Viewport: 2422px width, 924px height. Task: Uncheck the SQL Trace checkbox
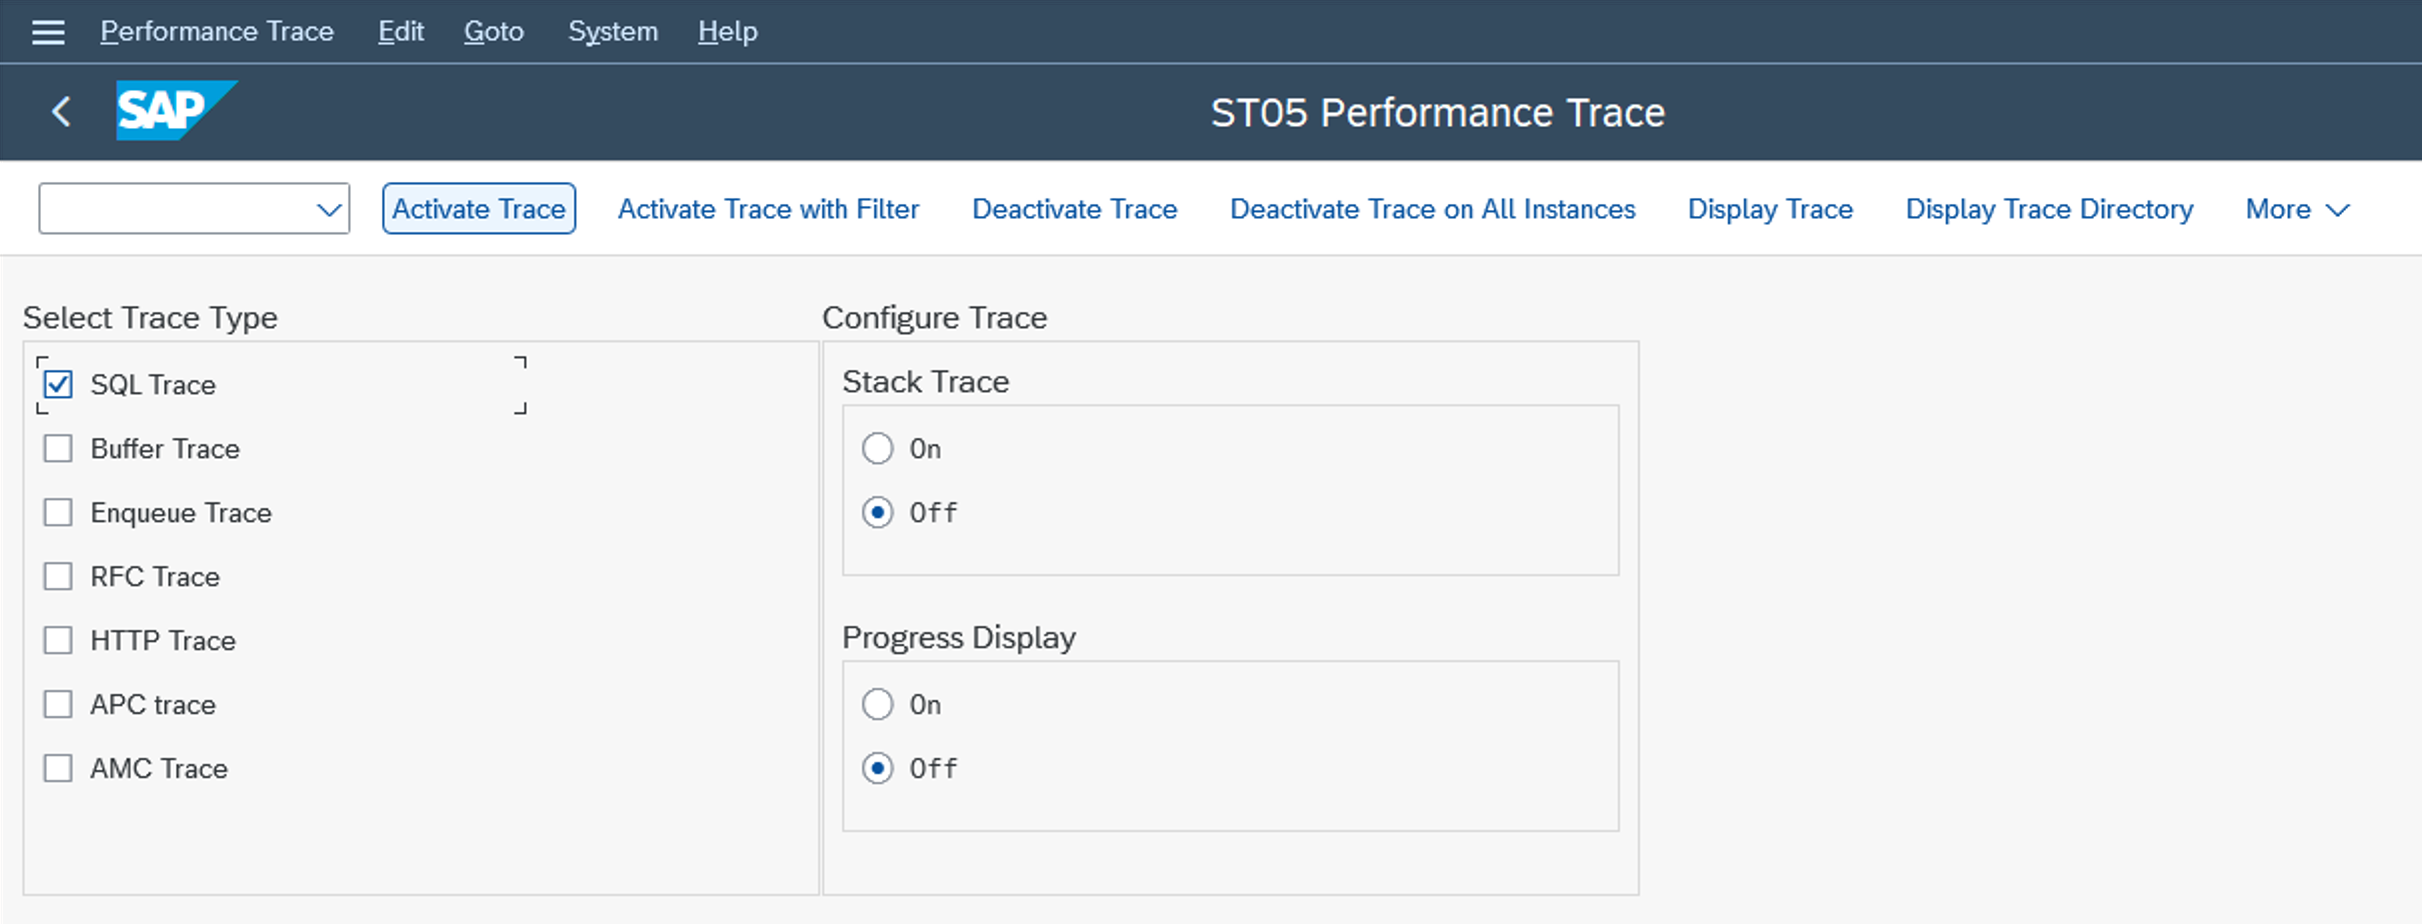click(58, 384)
